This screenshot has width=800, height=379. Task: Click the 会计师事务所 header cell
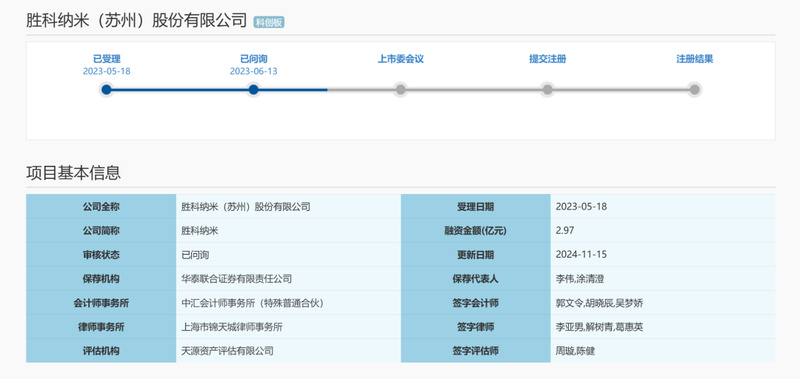(x=101, y=302)
